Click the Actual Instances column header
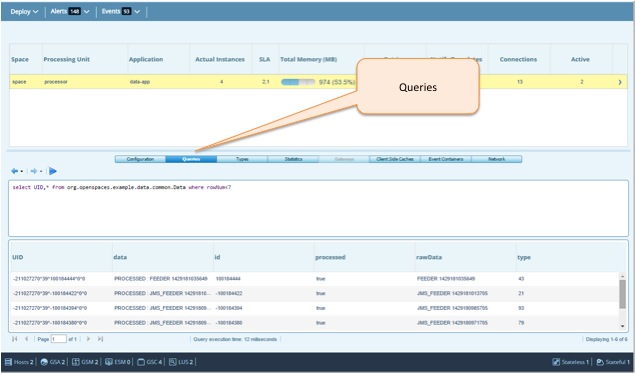The image size is (636, 374). tap(221, 59)
